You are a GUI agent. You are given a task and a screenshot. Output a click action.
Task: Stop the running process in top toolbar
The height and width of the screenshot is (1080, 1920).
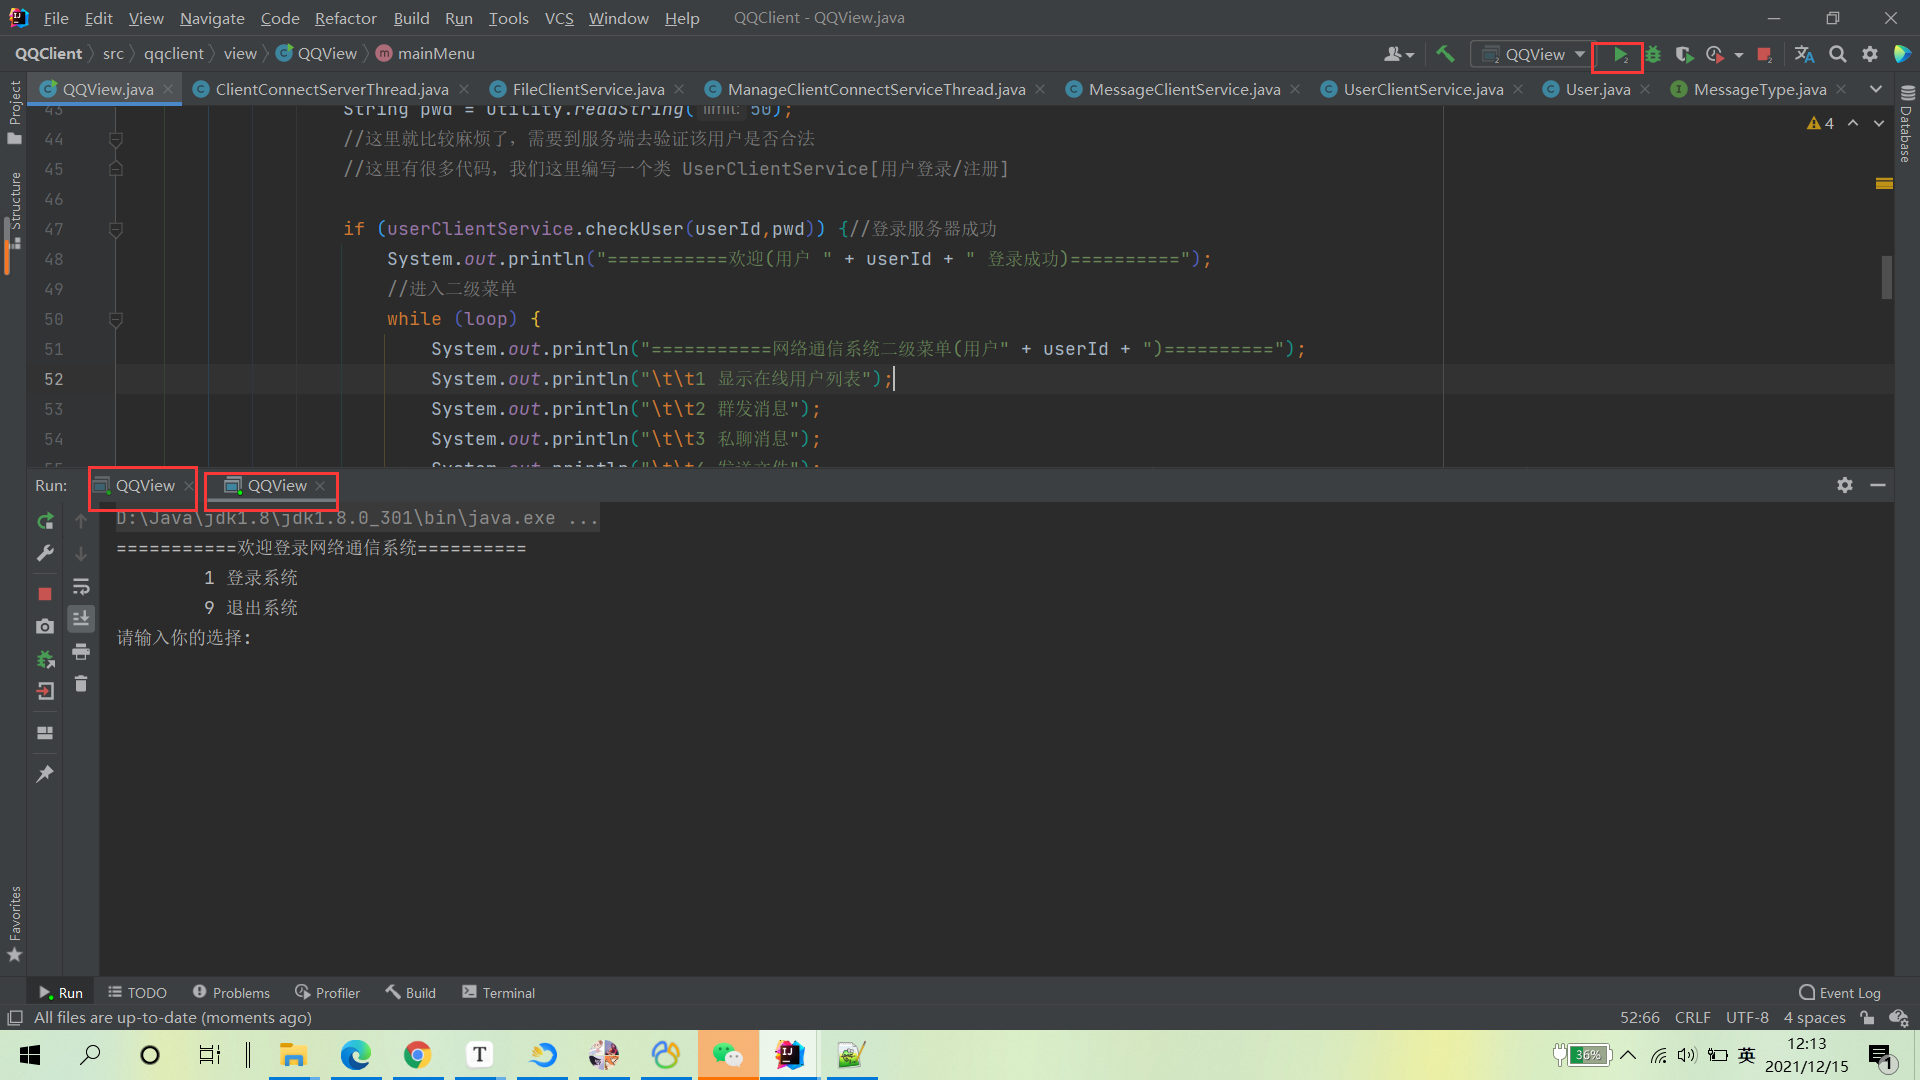tap(1765, 55)
